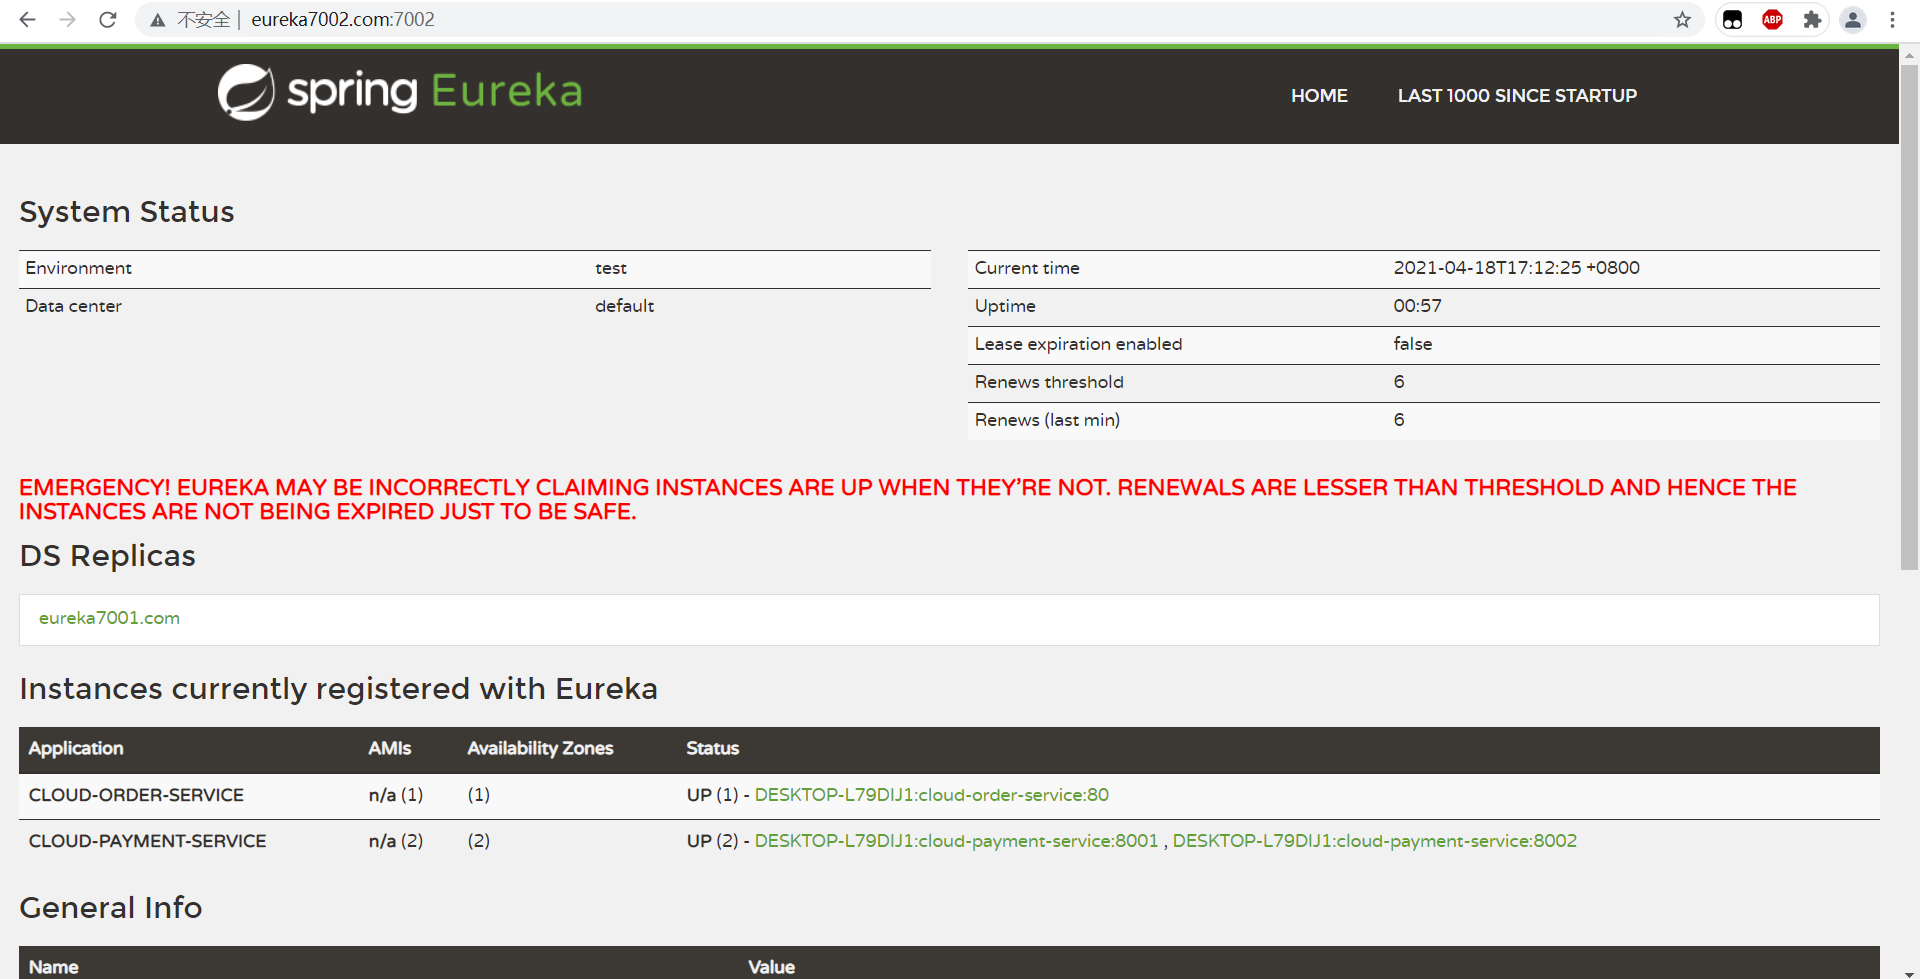The height and width of the screenshot is (979, 1920).
Task: Click the red EMERGENCY warning message
Action: 908,500
